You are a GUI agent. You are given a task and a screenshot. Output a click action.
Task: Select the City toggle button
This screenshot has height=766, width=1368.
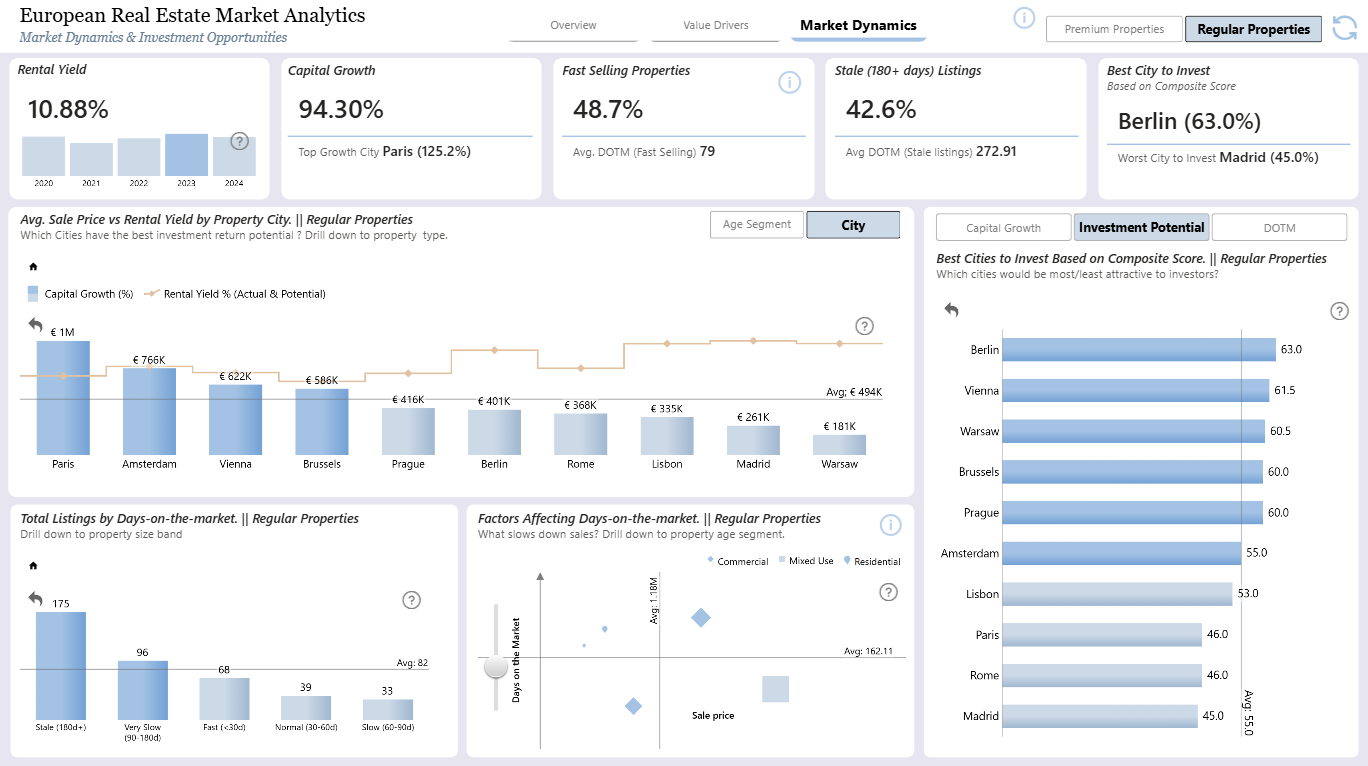tap(853, 225)
